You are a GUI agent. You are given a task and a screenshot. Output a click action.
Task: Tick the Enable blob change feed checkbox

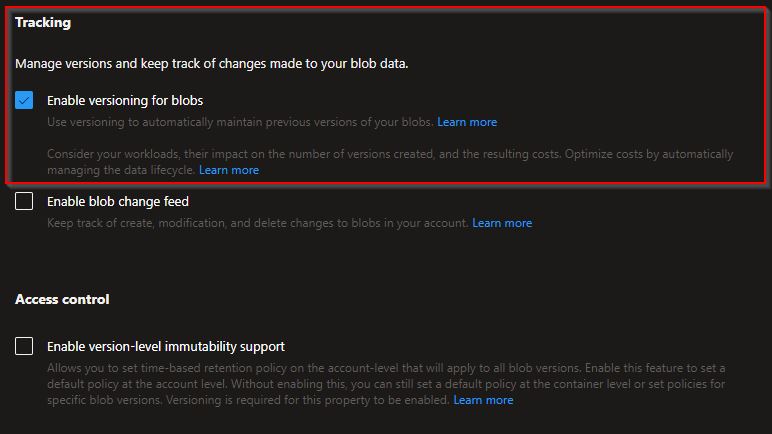point(24,201)
